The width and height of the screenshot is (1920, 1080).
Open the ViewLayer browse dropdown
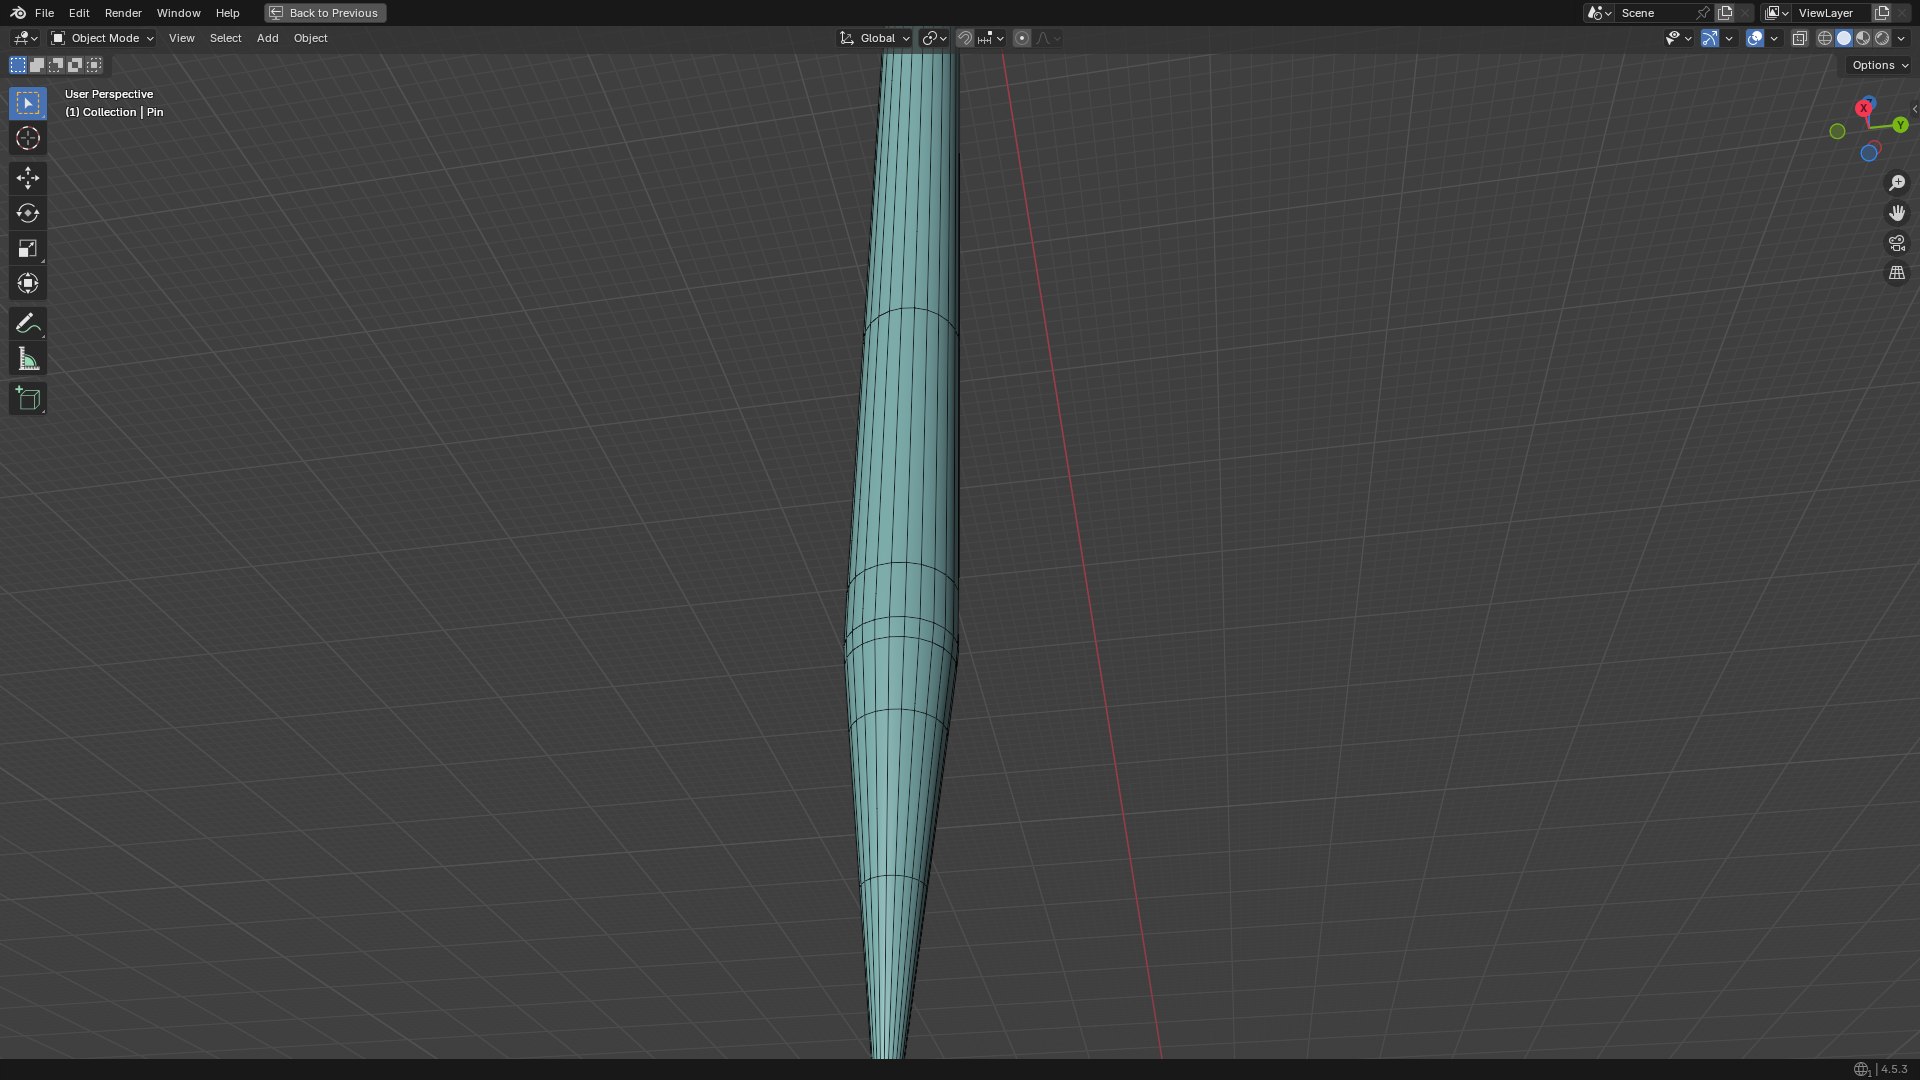point(1776,13)
